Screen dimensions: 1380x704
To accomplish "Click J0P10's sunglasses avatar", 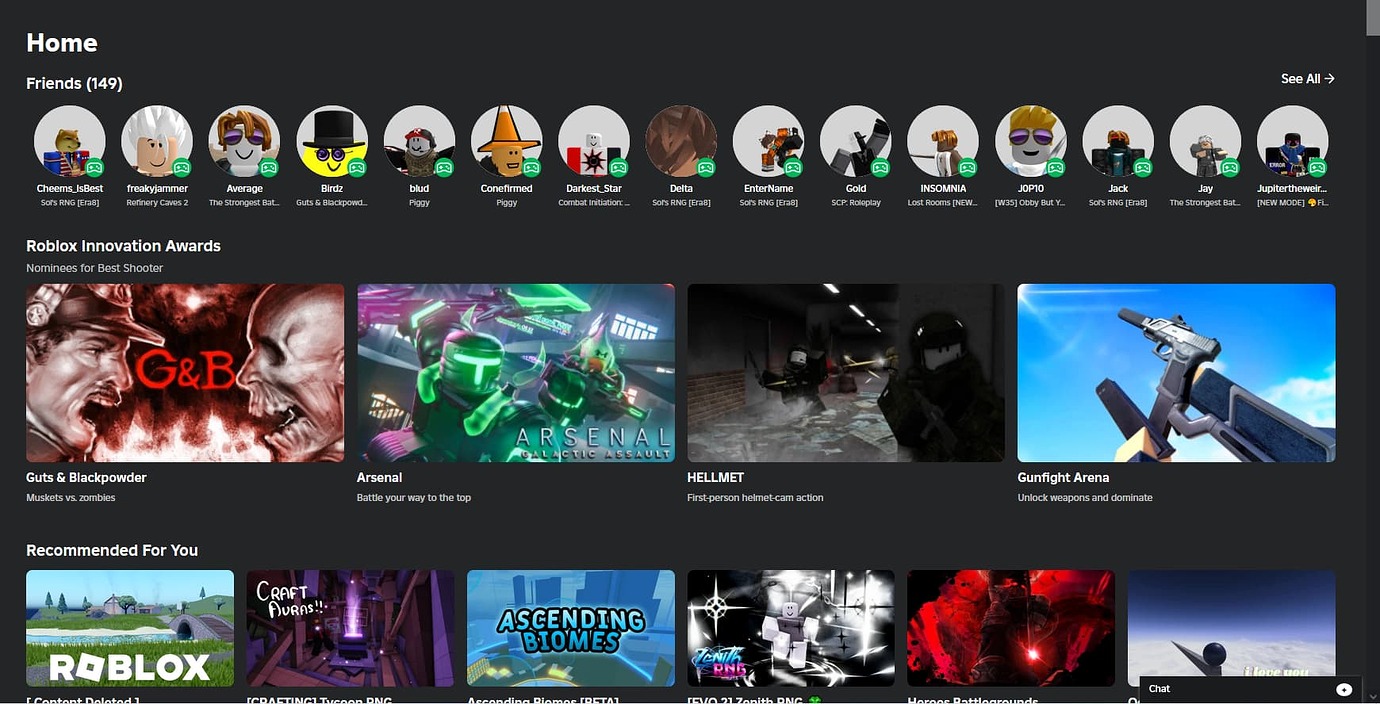I will click(x=1031, y=141).
